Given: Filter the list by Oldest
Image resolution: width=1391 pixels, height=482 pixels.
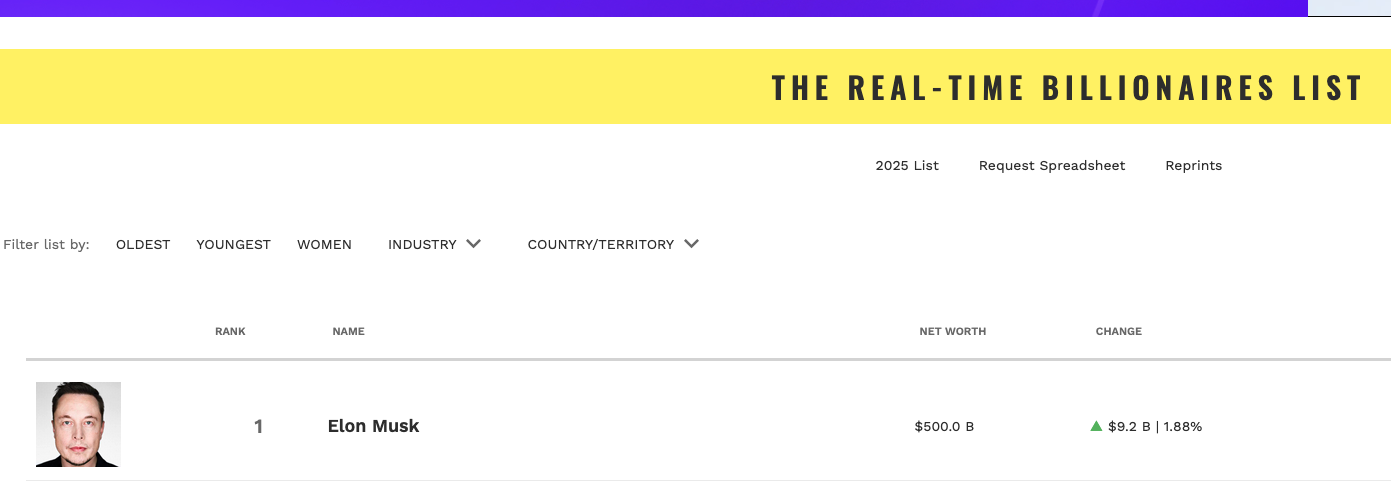Looking at the screenshot, I should (143, 245).
